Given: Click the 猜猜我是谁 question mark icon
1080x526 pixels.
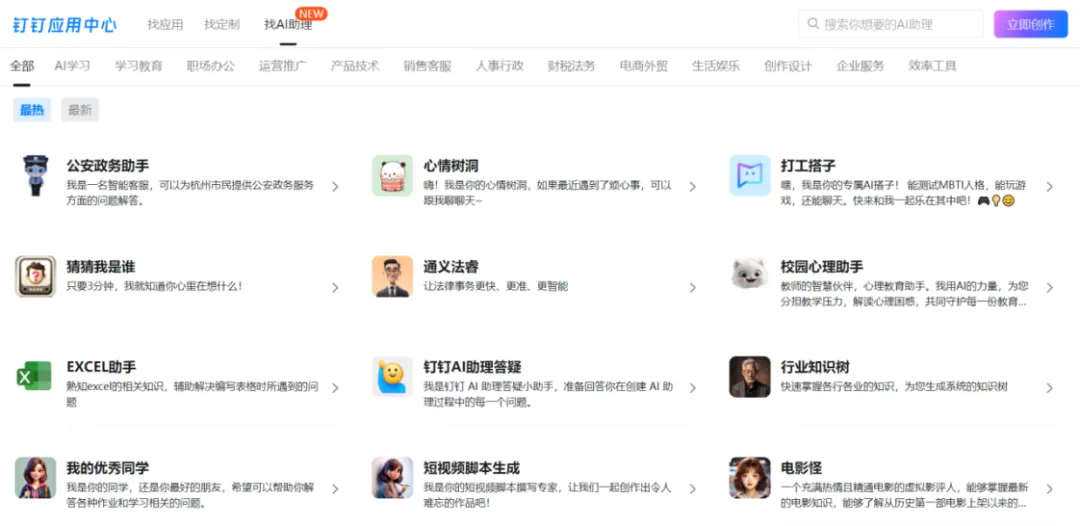Looking at the screenshot, I should [35, 277].
